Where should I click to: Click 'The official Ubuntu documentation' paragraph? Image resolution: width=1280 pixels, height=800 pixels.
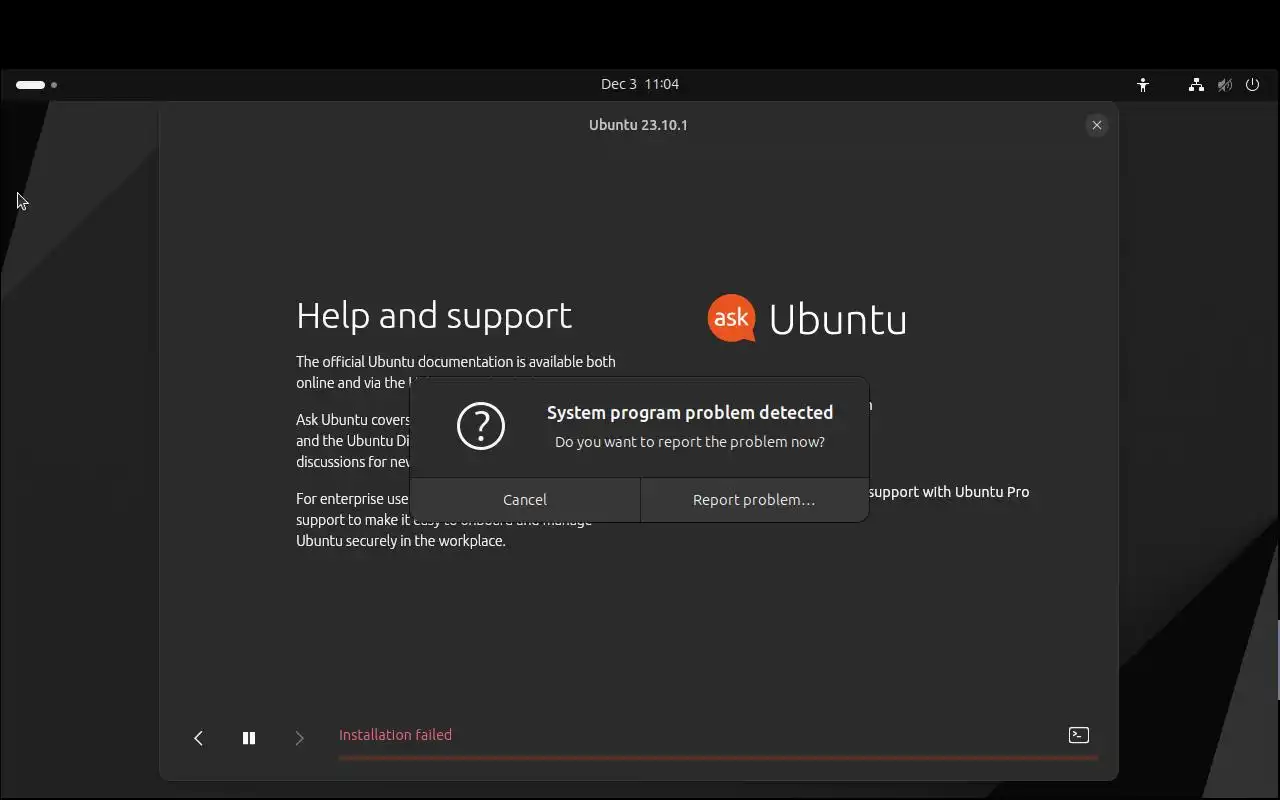click(456, 372)
